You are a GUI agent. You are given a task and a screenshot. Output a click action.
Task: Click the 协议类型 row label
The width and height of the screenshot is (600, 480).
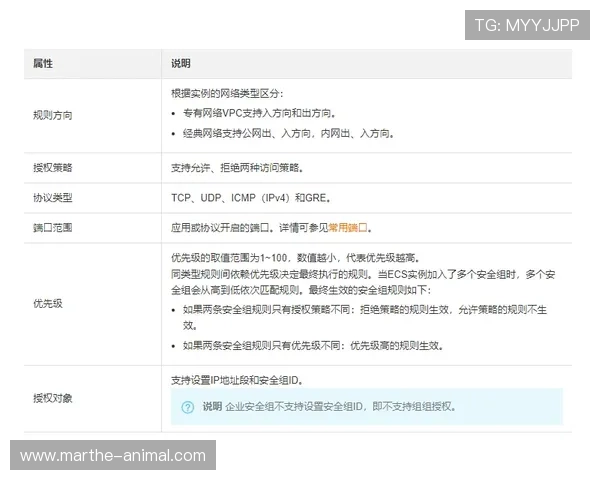coord(53,198)
